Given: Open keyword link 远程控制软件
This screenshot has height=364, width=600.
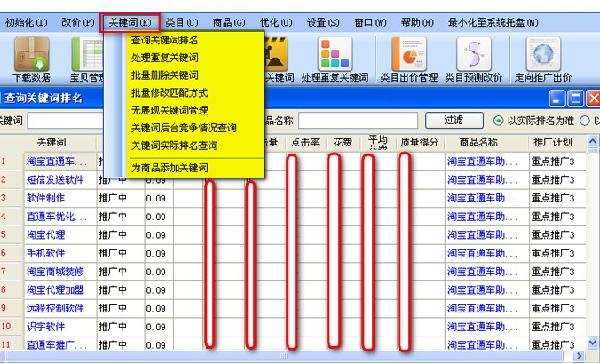Looking at the screenshot, I should pyautogui.click(x=55, y=308).
